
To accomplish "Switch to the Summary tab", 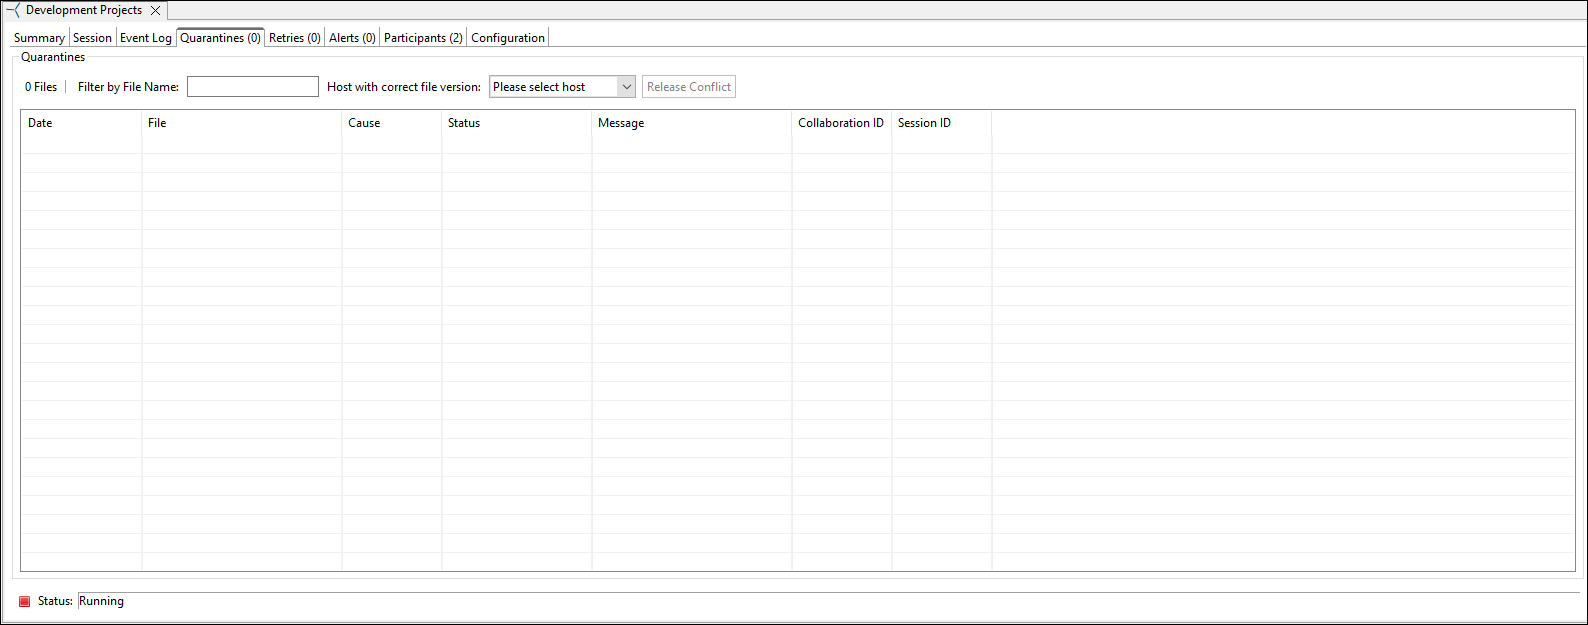I will (x=39, y=38).
